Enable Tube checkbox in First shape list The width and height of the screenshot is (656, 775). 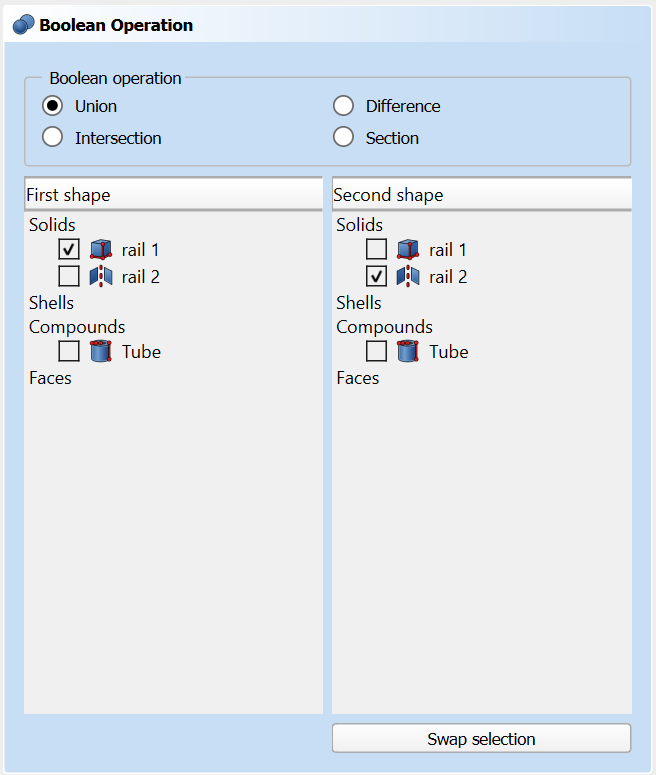pos(69,351)
